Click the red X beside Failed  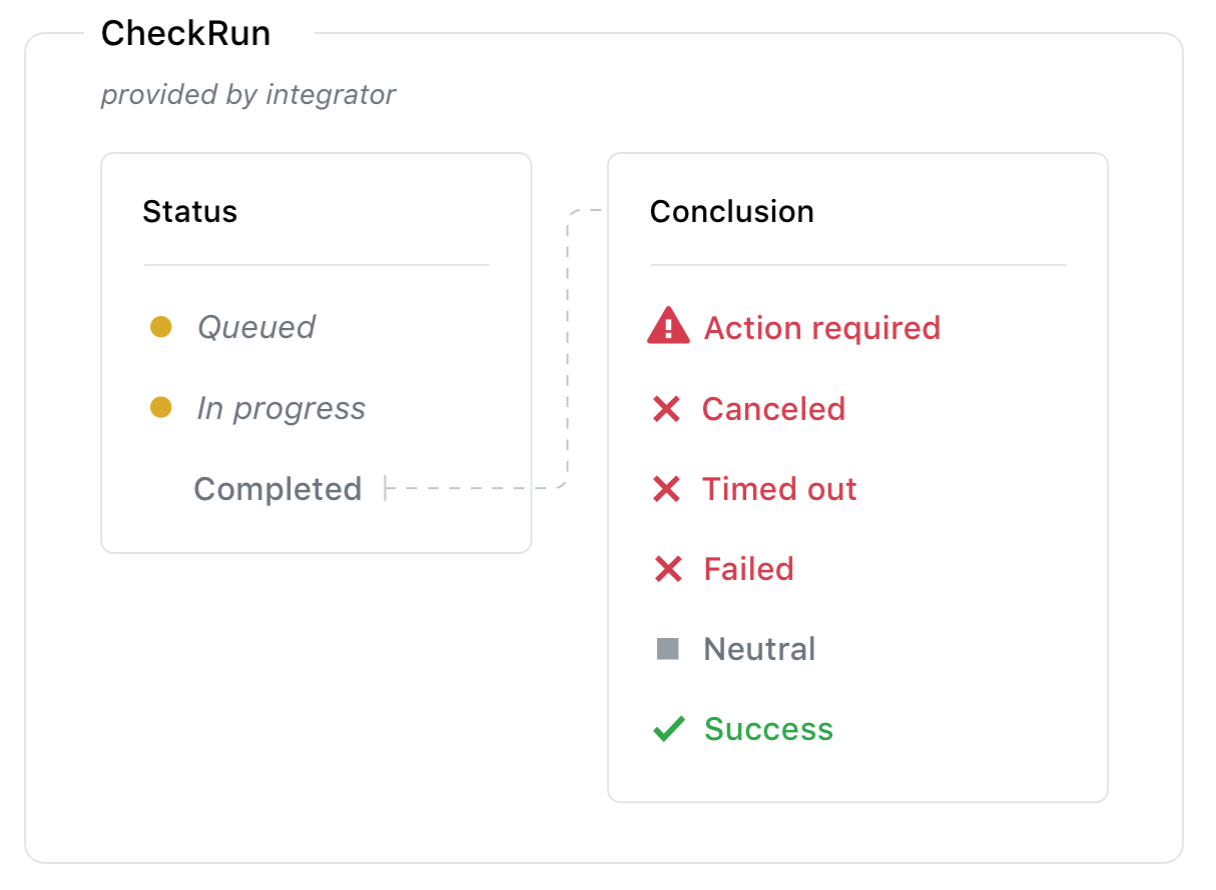(667, 569)
